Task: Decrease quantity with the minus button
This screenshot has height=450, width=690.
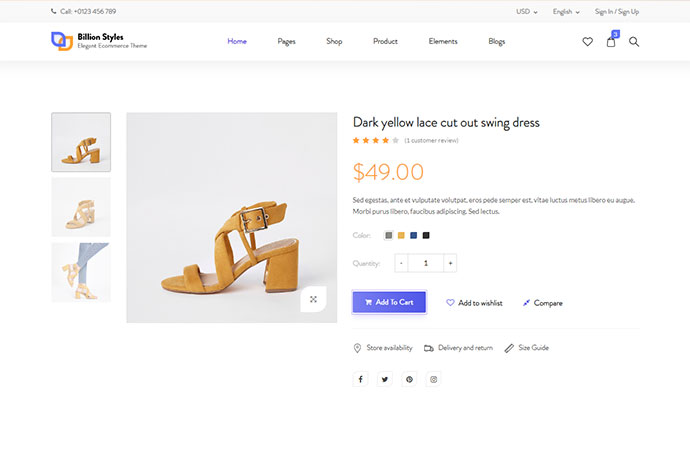Action: click(x=401, y=263)
